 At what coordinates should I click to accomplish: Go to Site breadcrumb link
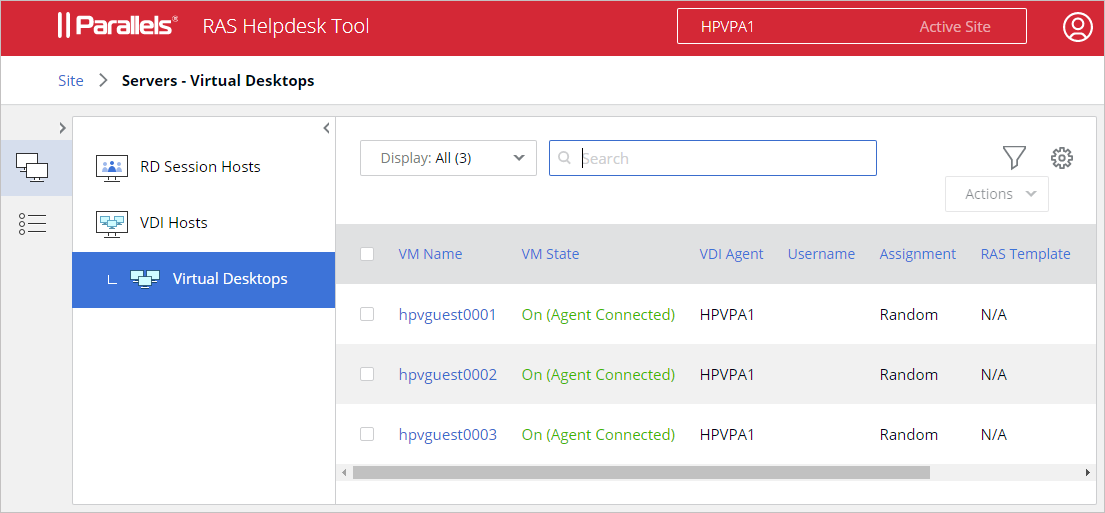point(70,80)
